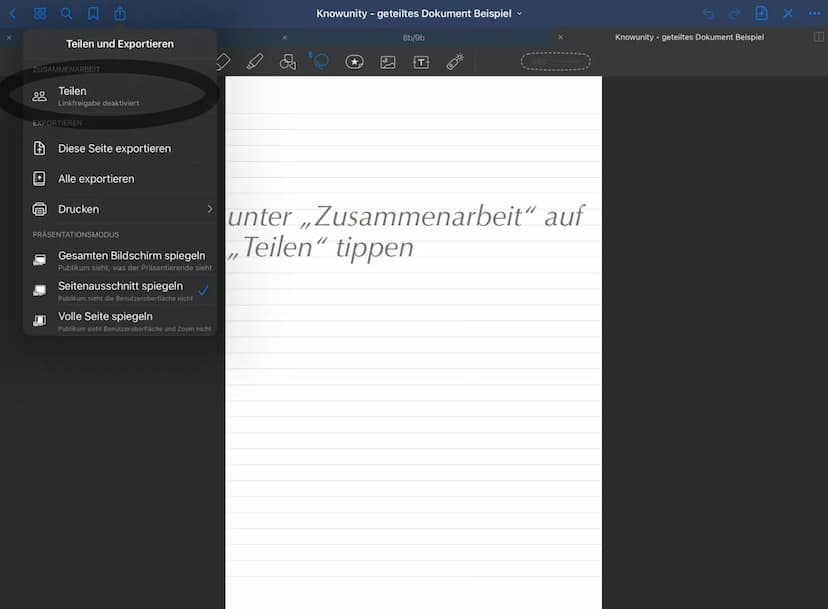
Task: Select the Laser pointer tool
Action: pos(455,62)
